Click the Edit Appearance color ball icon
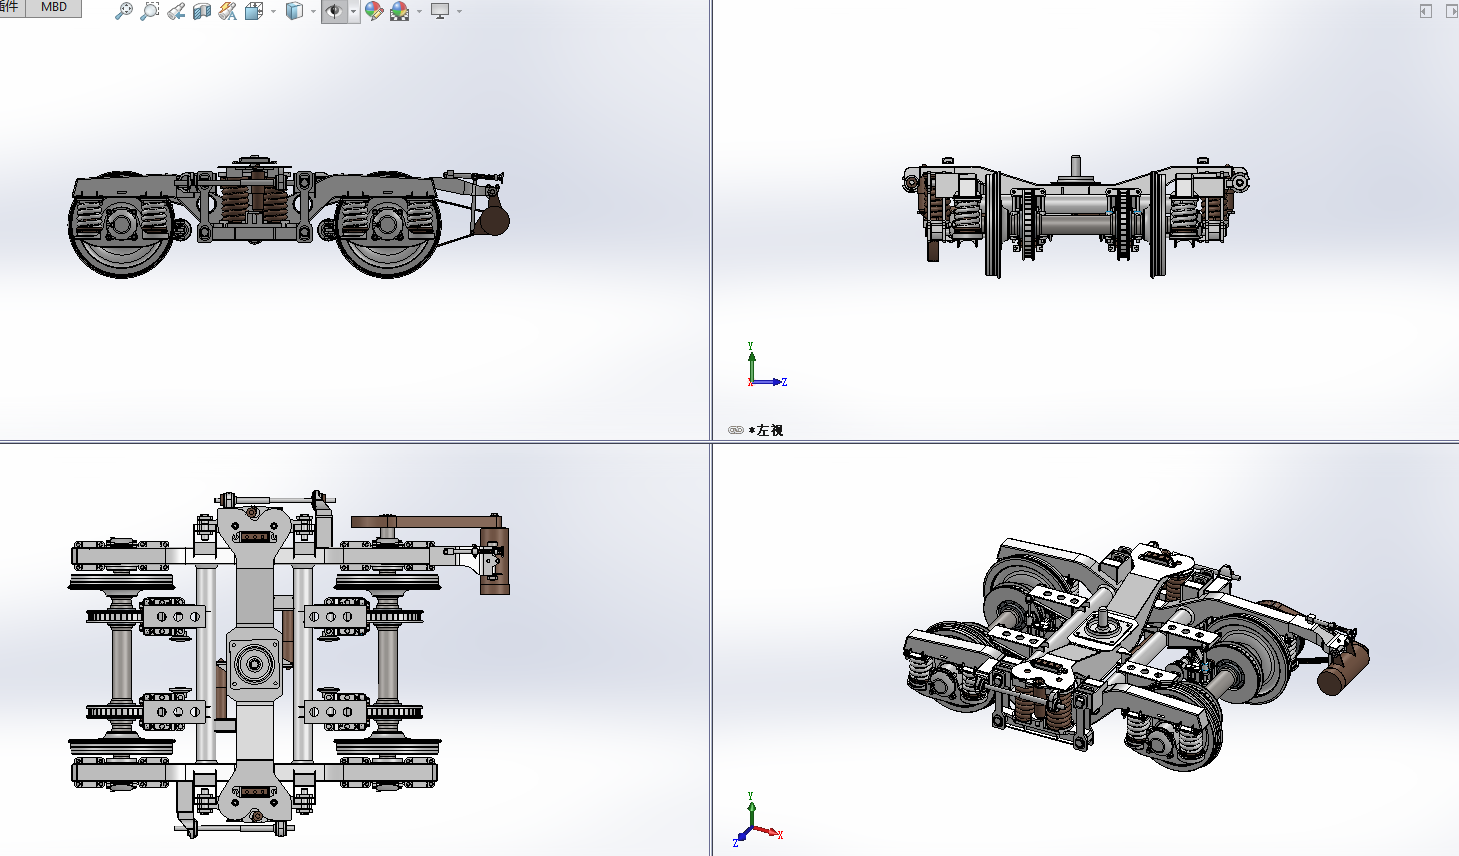 pyautogui.click(x=374, y=11)
